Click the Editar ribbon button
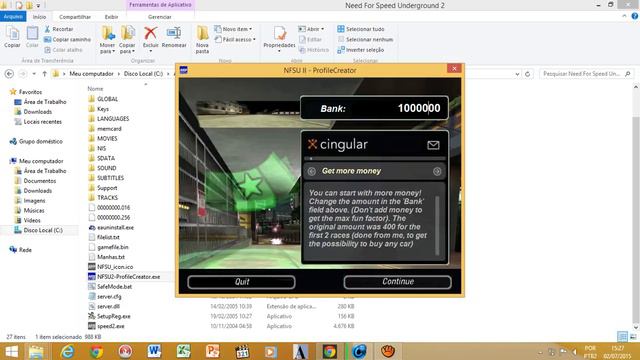Image resolution: width=640 pixels, height=360 pixels. 311,40
